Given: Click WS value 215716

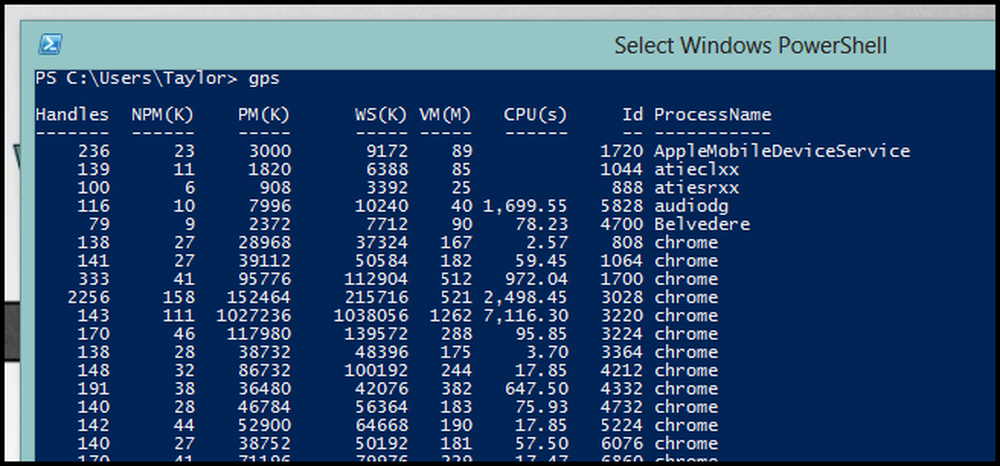Looking at the screenshot, I should point(376,298).
